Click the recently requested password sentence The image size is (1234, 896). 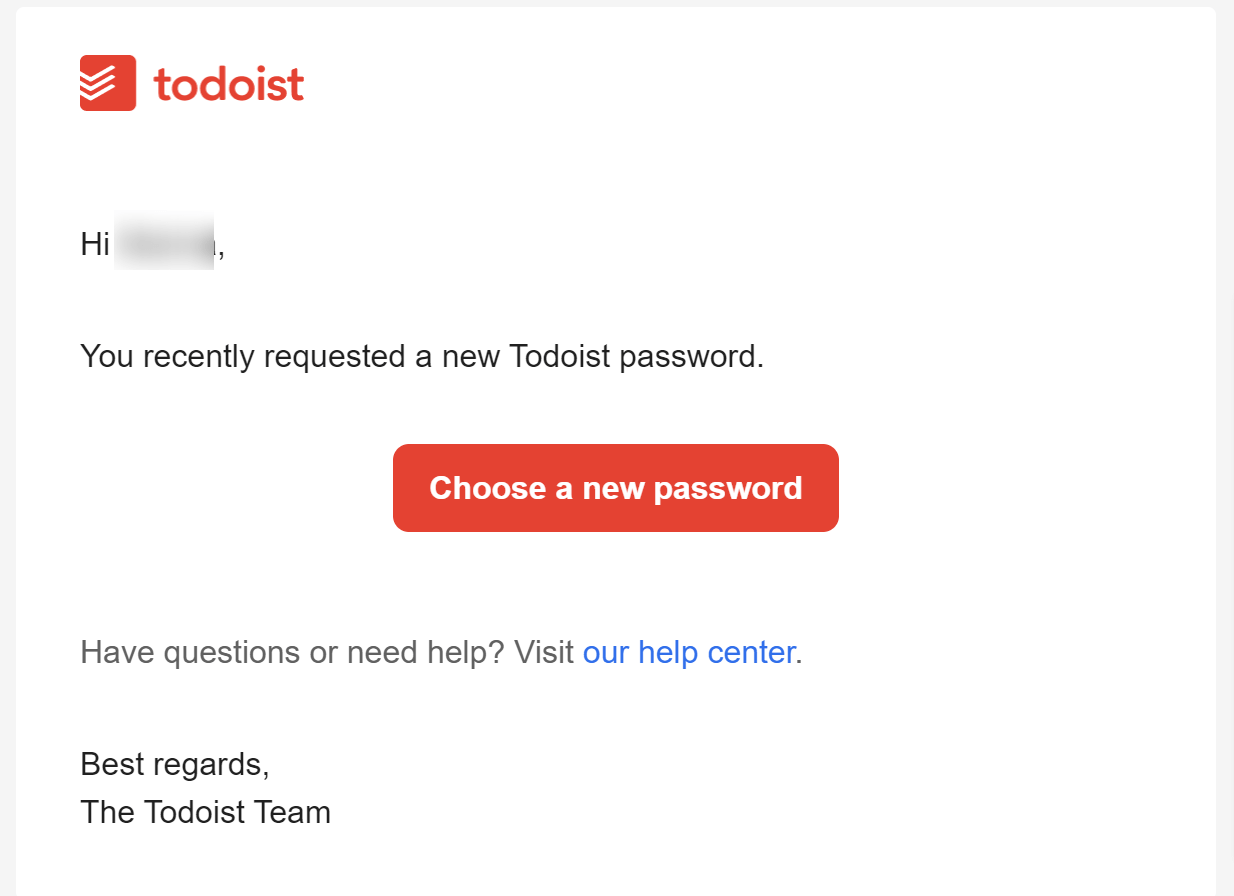click(421, 356)
